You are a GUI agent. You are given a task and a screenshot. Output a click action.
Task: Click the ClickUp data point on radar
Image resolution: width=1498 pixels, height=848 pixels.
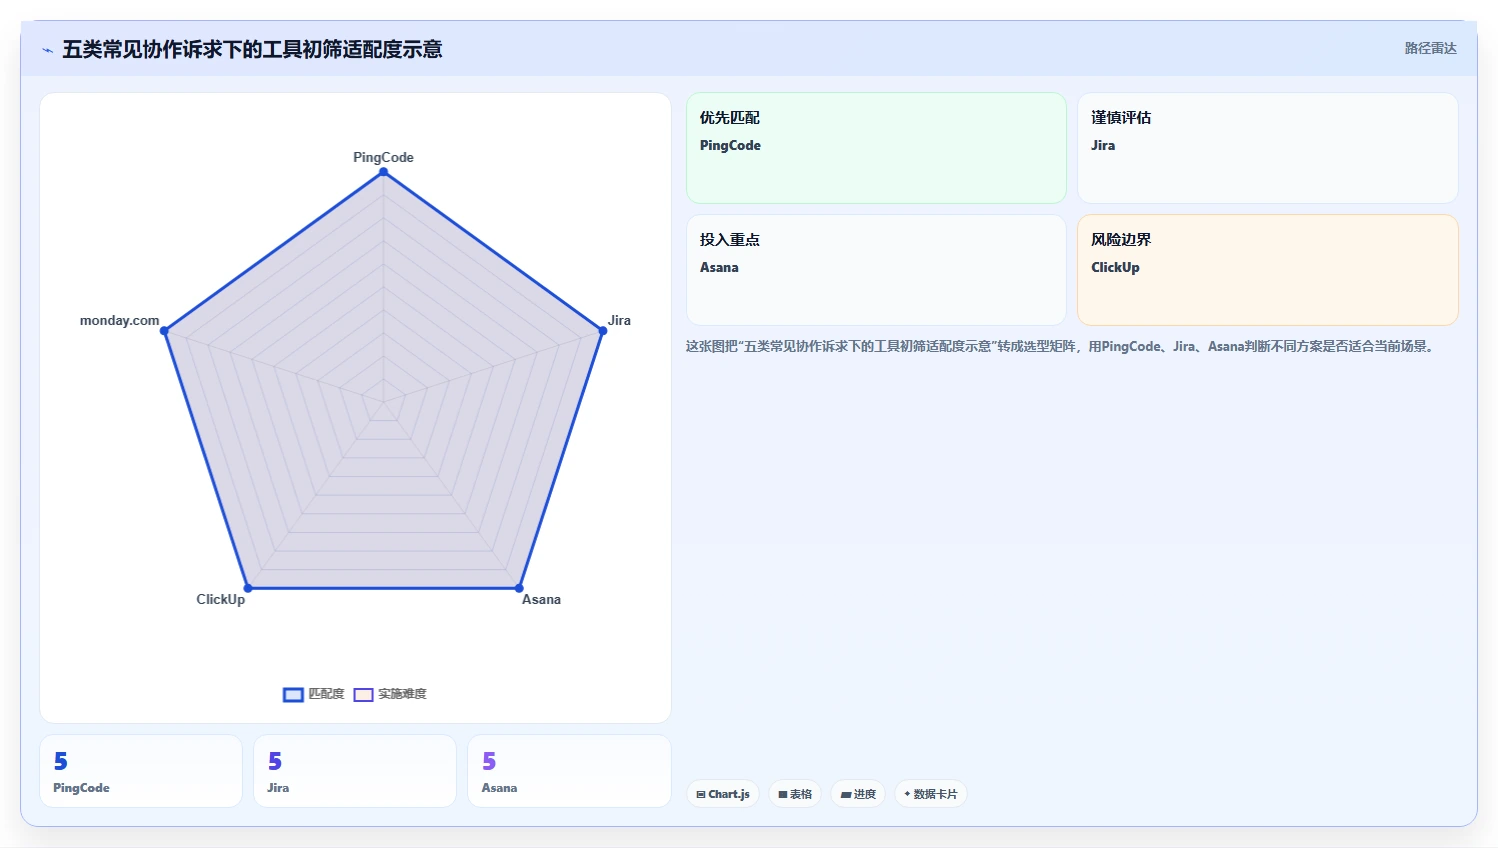pyautogui.click(x=248, y=588)
